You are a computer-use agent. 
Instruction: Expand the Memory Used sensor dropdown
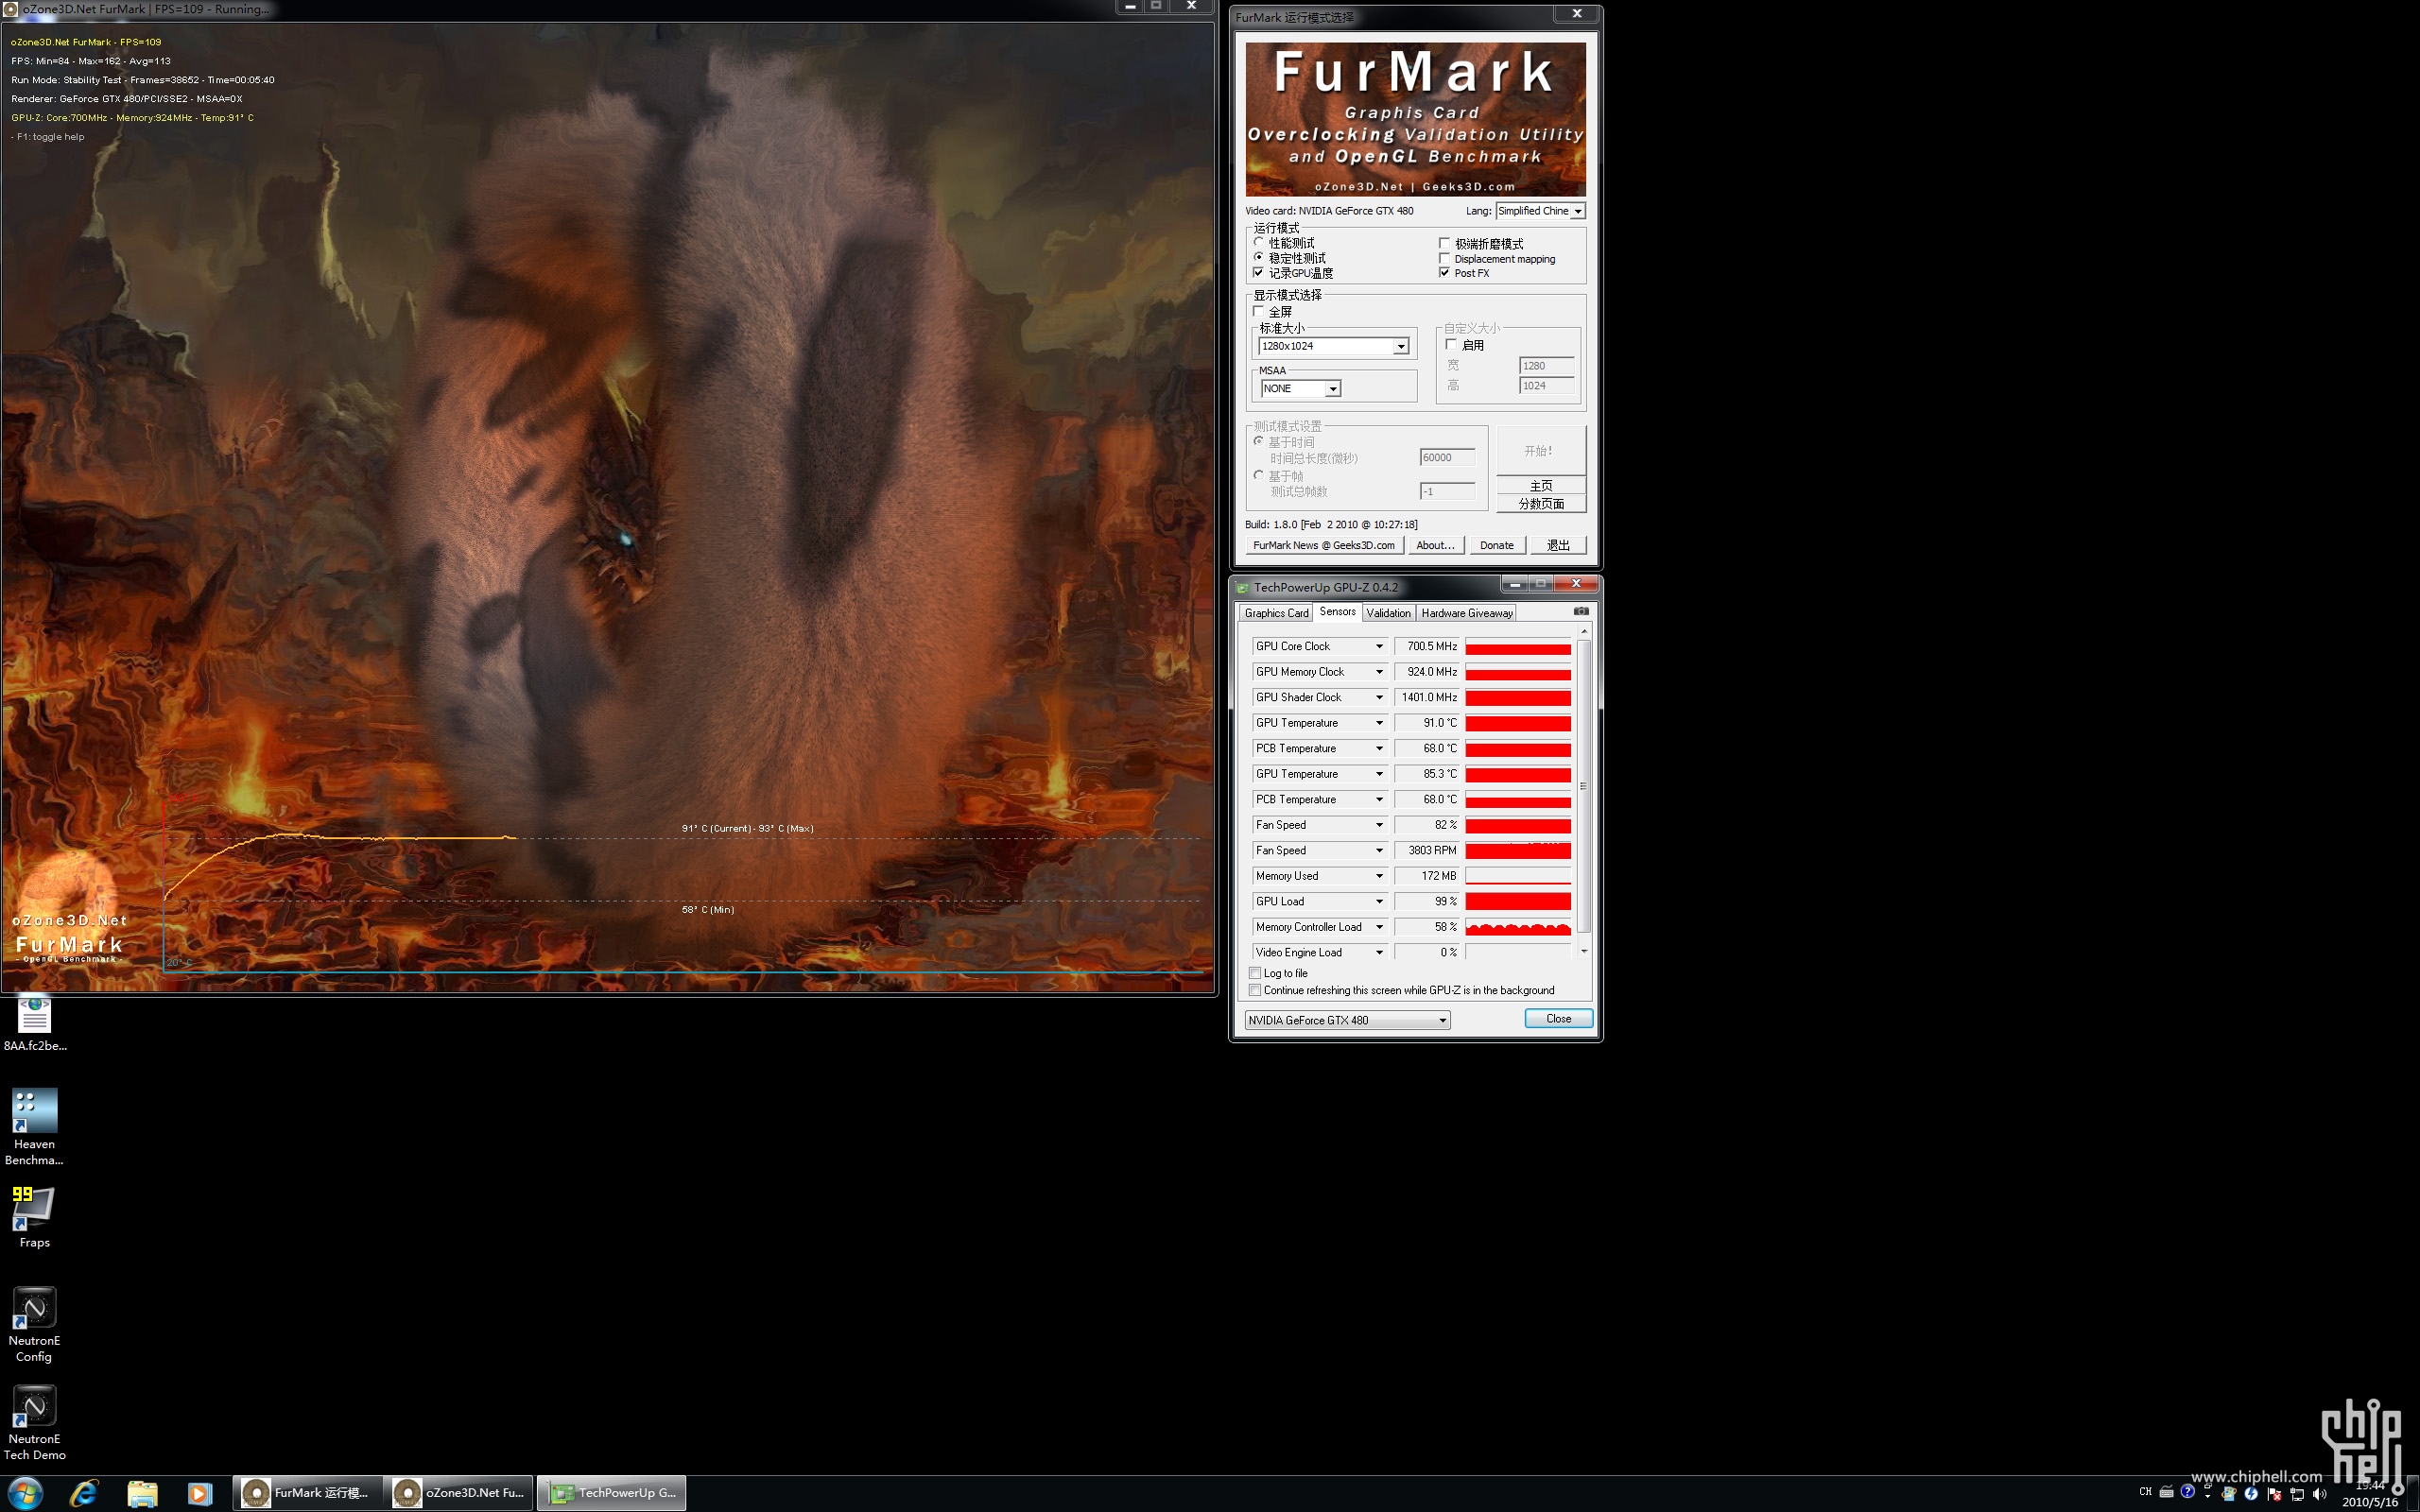pos(1379,876)
